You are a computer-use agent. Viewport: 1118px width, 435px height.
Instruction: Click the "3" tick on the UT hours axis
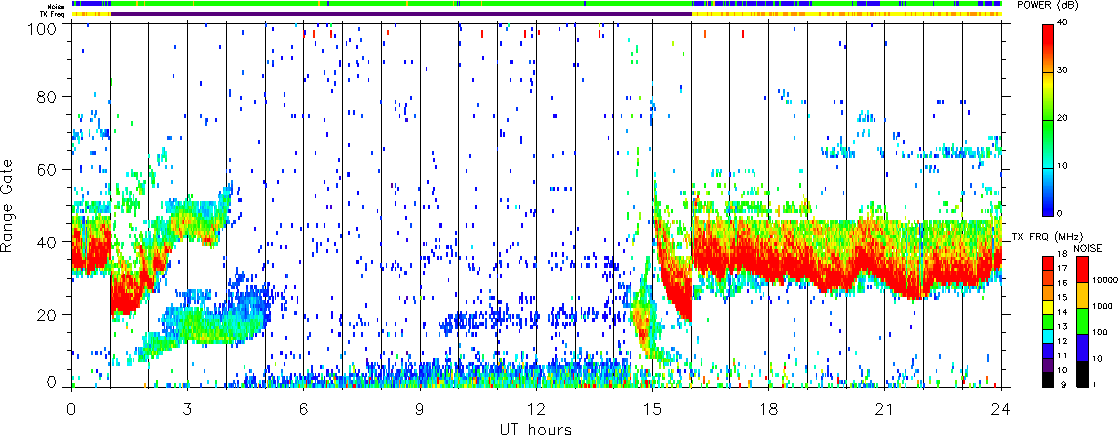(x=188, y=409)
